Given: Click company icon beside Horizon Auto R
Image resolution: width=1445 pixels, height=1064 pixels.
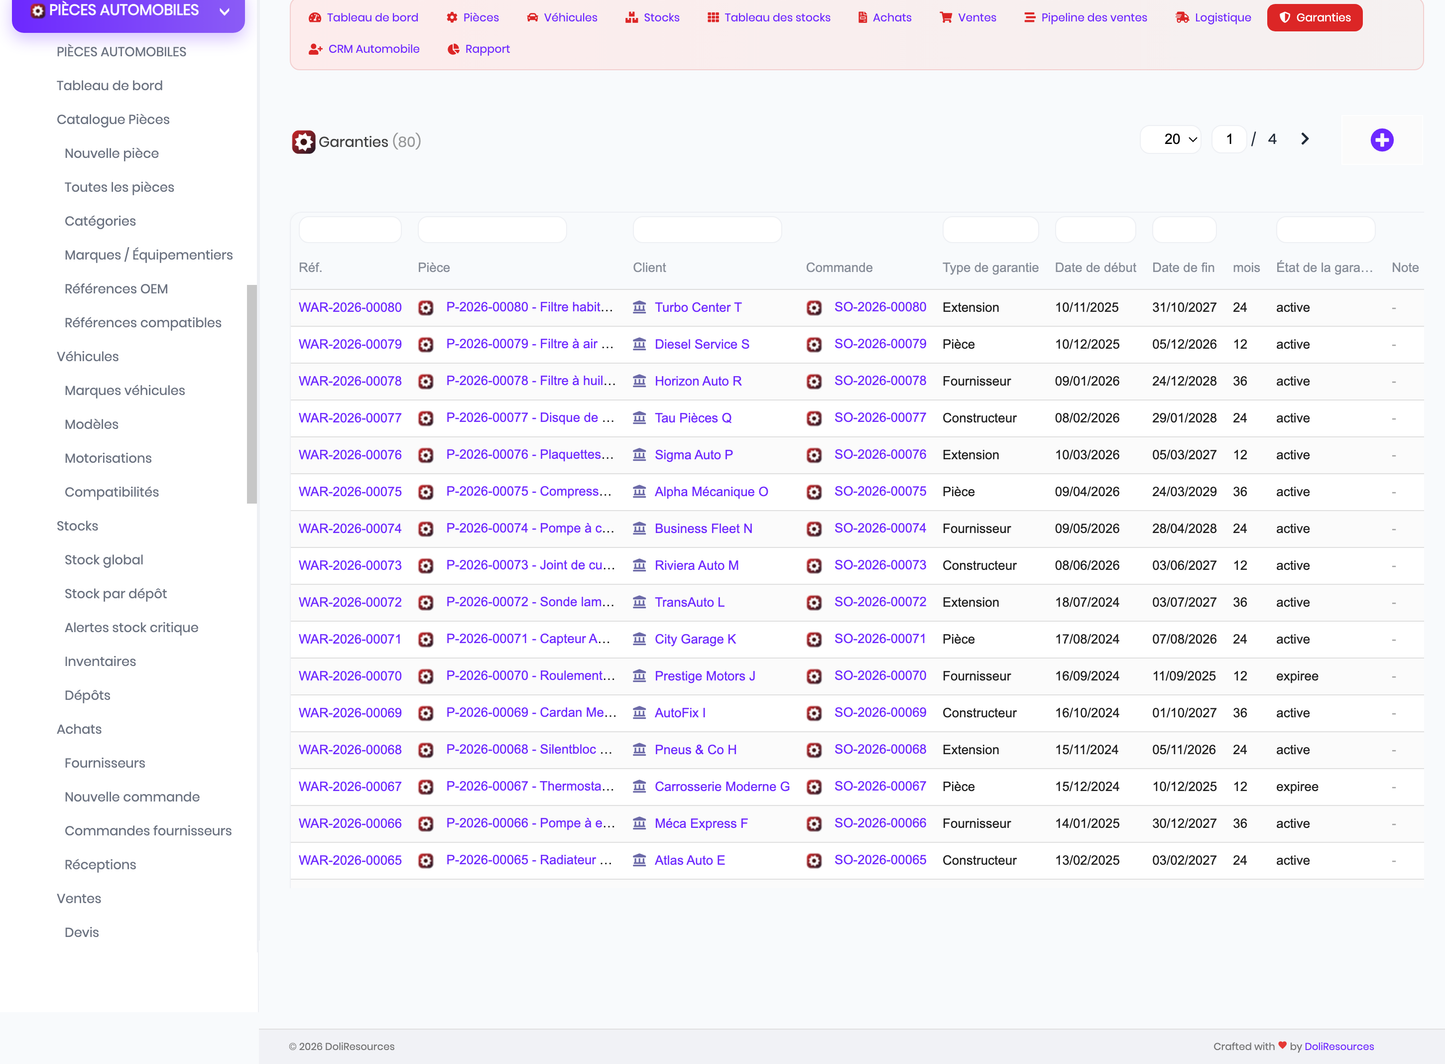Looking at the screenshot, I should [x=640, y=381].
